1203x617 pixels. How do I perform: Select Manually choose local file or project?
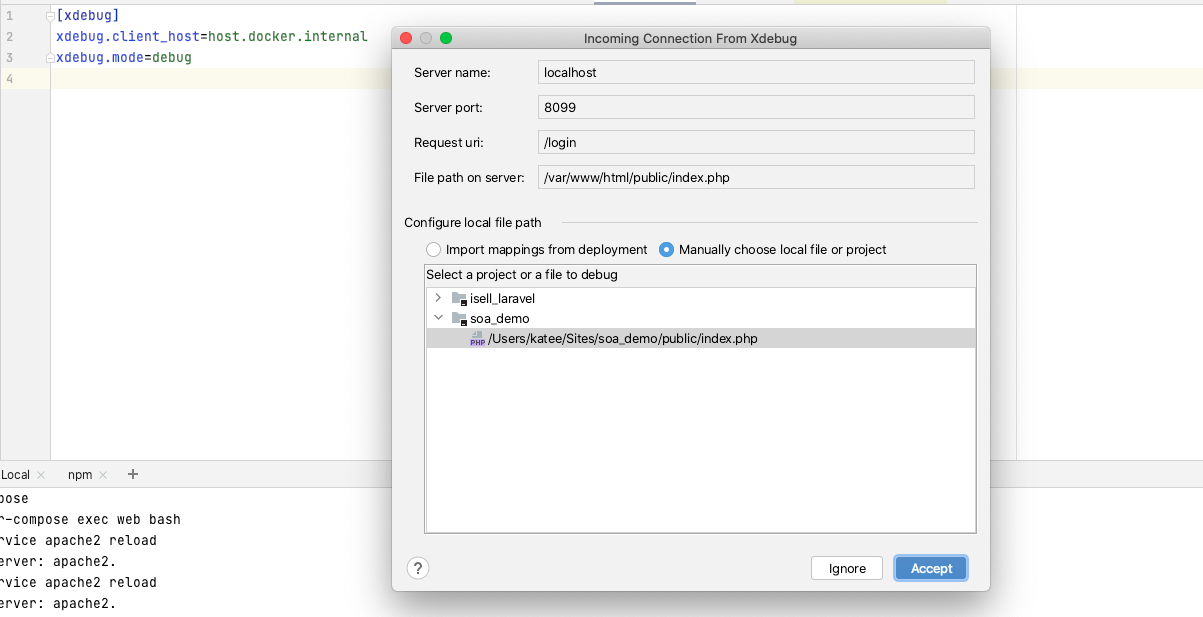(666, 249)
